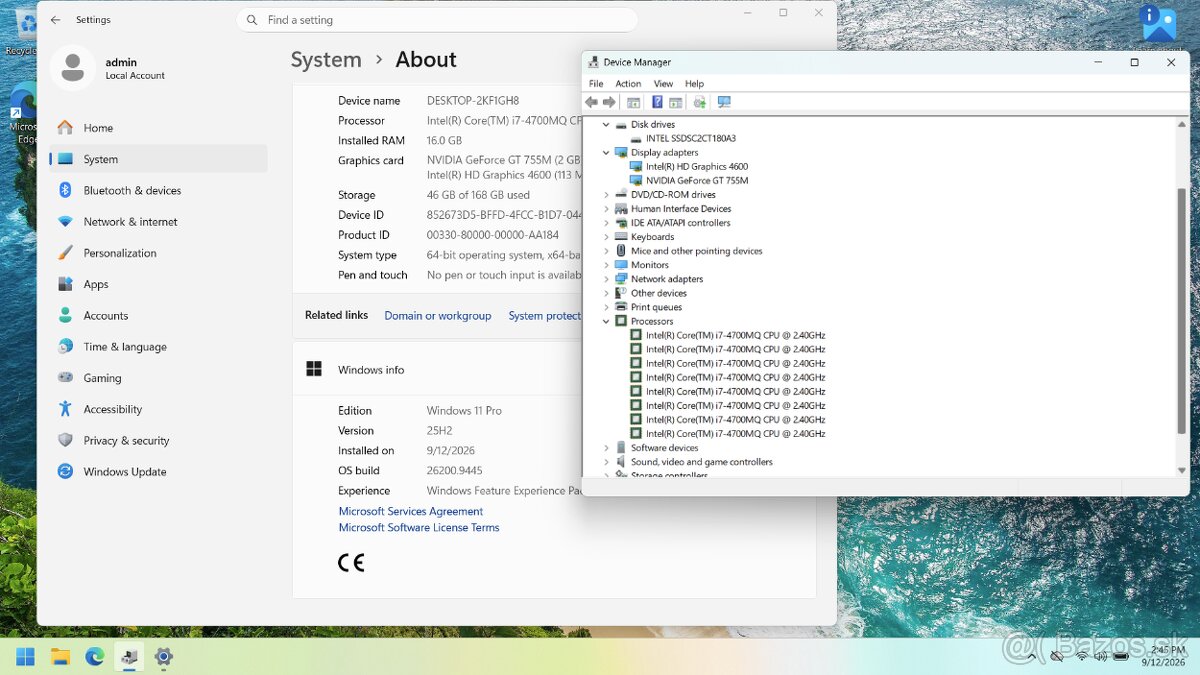Collapse the Display adapters node
1200x675 pixels.
pos(606,153)
